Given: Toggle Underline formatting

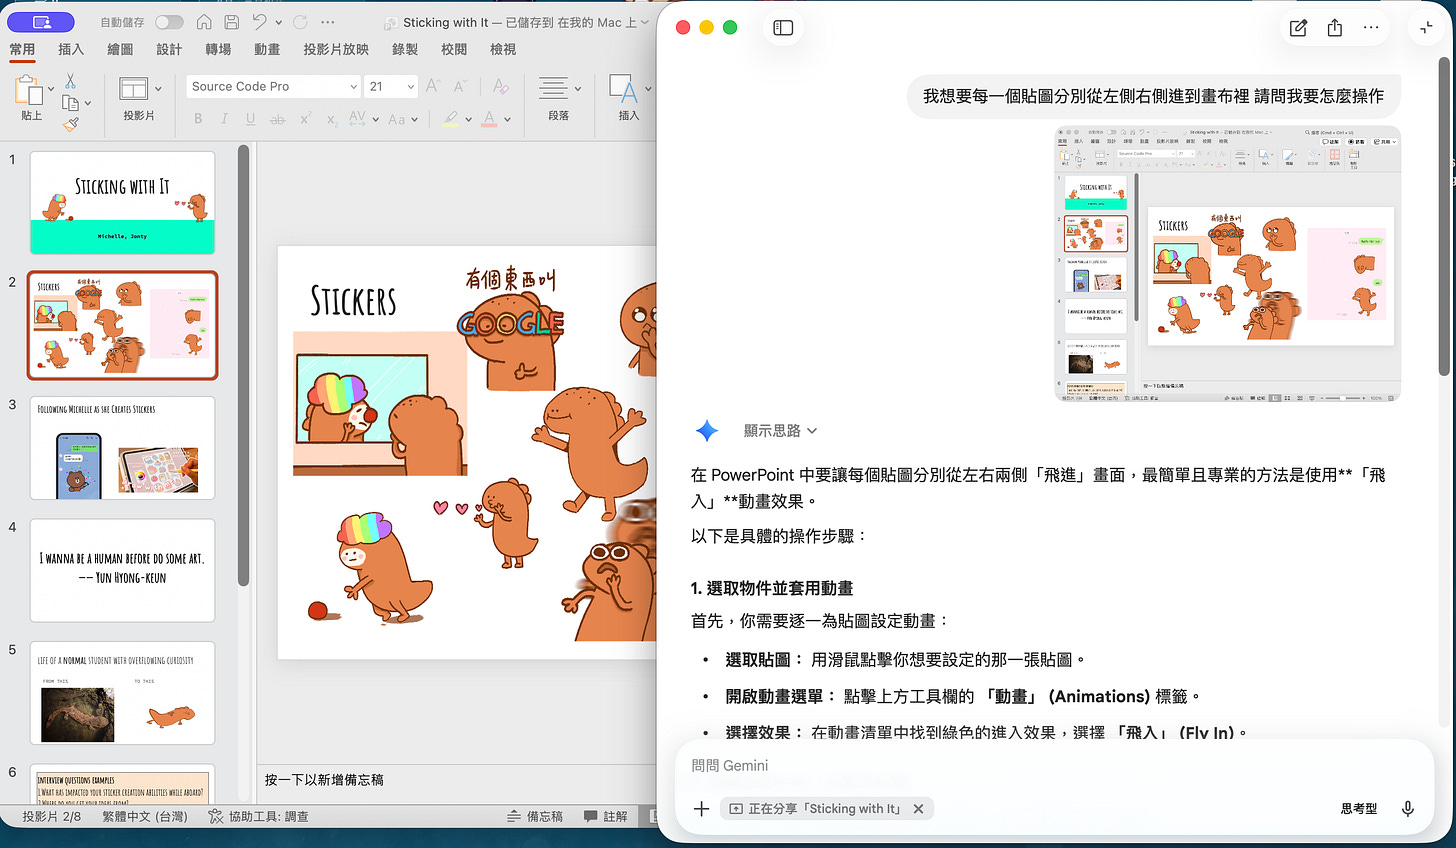Looking at the screenshot, I should [250, 119].
